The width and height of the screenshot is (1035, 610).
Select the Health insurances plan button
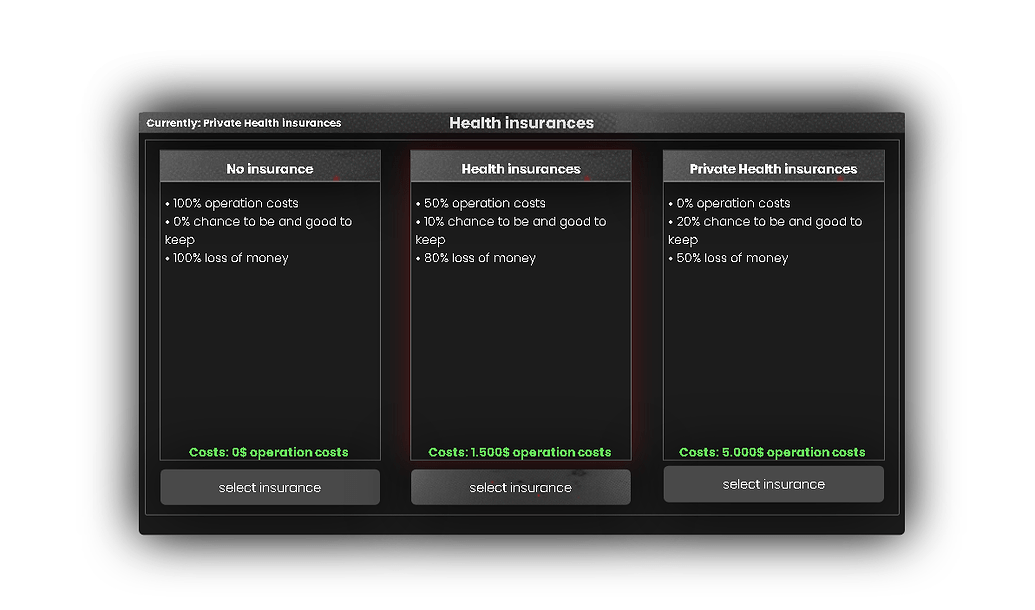click(520, 487)
